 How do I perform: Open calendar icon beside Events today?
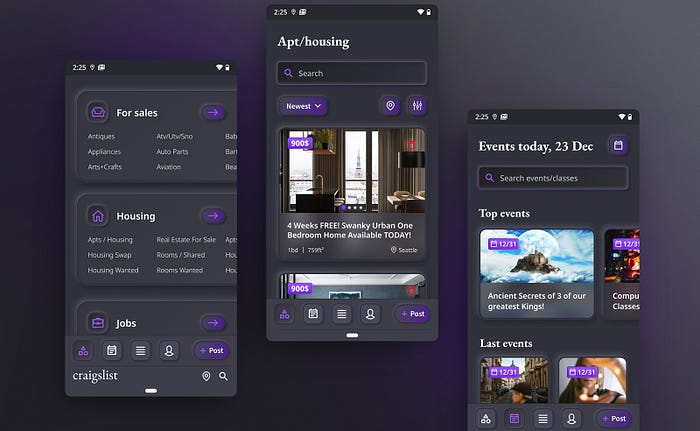point(618,145)
